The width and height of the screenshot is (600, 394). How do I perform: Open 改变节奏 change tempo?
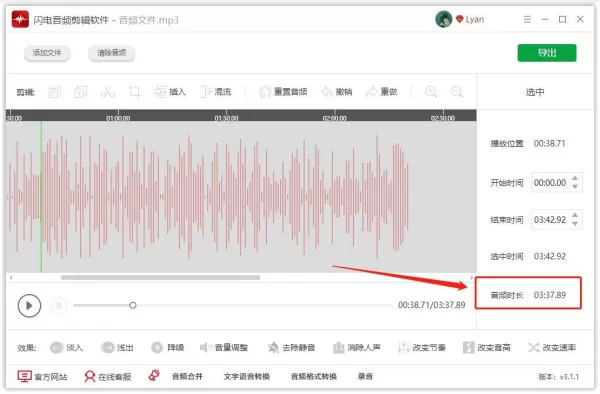(x=422, y=347)
